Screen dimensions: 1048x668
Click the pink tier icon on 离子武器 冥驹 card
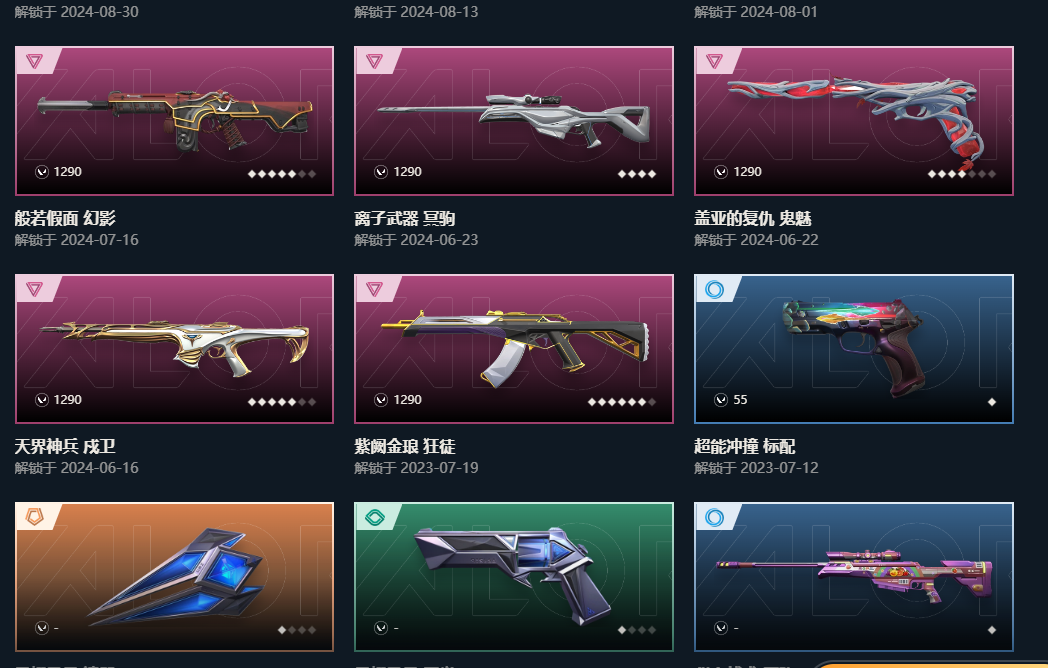374,62
